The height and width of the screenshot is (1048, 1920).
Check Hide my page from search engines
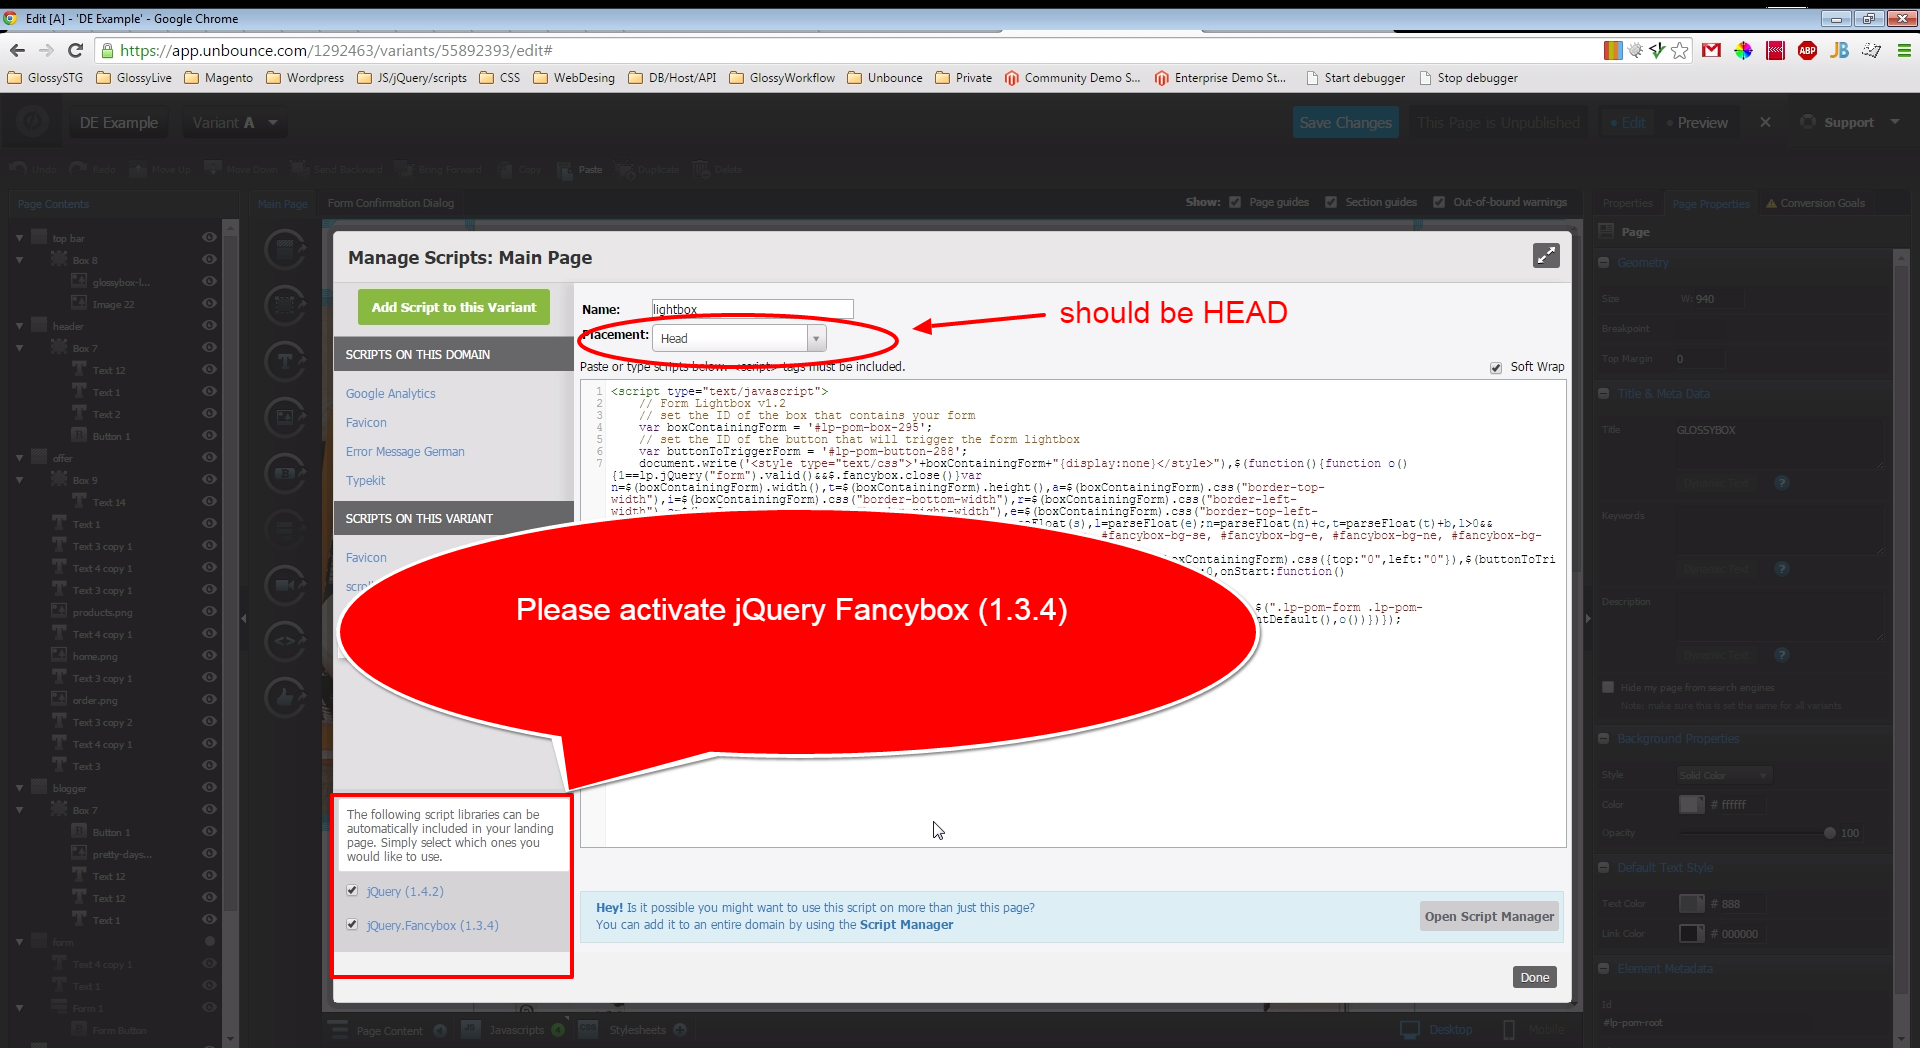point(1608,687)
